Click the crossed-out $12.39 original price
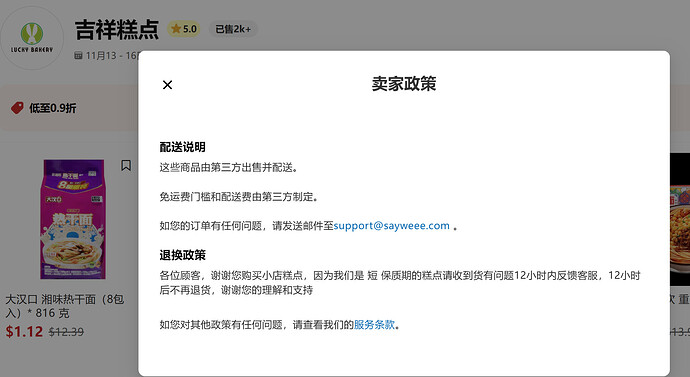Screen dimensions: 690x377 (66, 332)
